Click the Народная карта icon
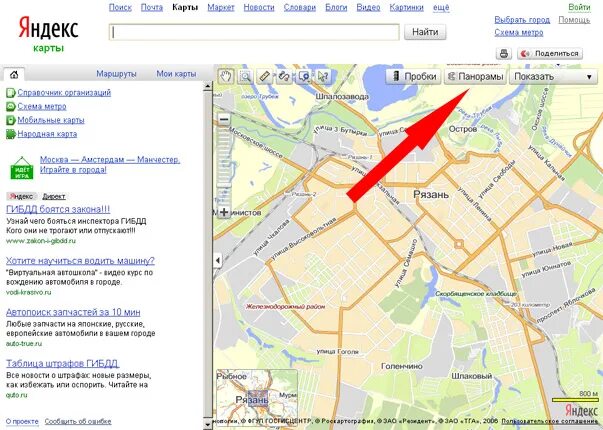603x430 pixels. click(x=10, y=134)
